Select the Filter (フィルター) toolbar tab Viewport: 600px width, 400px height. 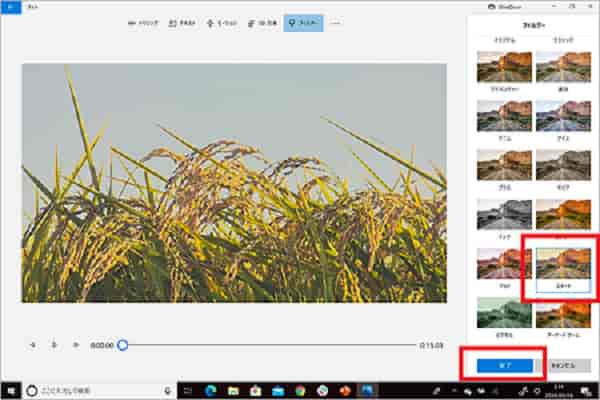coord(303,22)
